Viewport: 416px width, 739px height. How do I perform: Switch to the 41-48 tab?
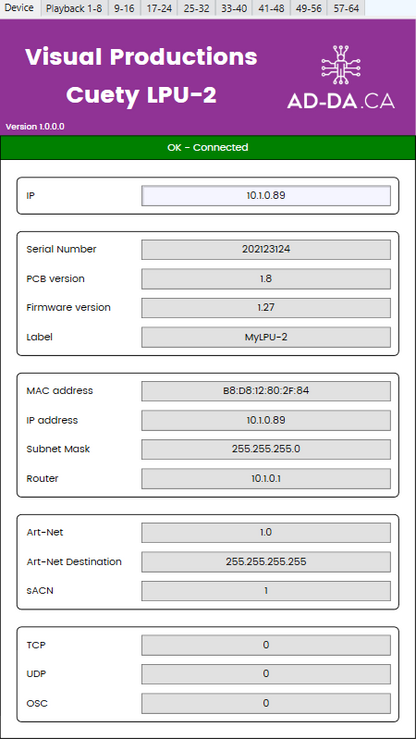tap(271, 9)
